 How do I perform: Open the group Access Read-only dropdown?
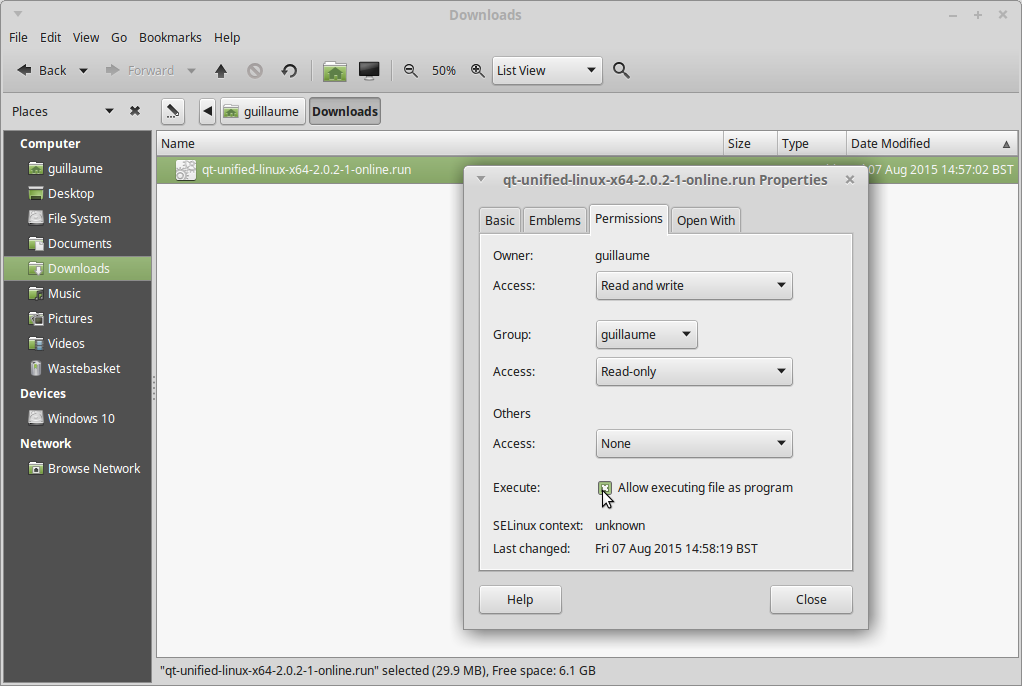[x=694, y=372]
